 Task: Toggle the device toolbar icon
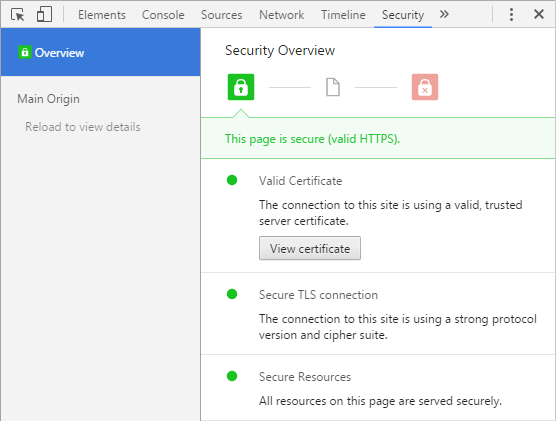point(44,15)
